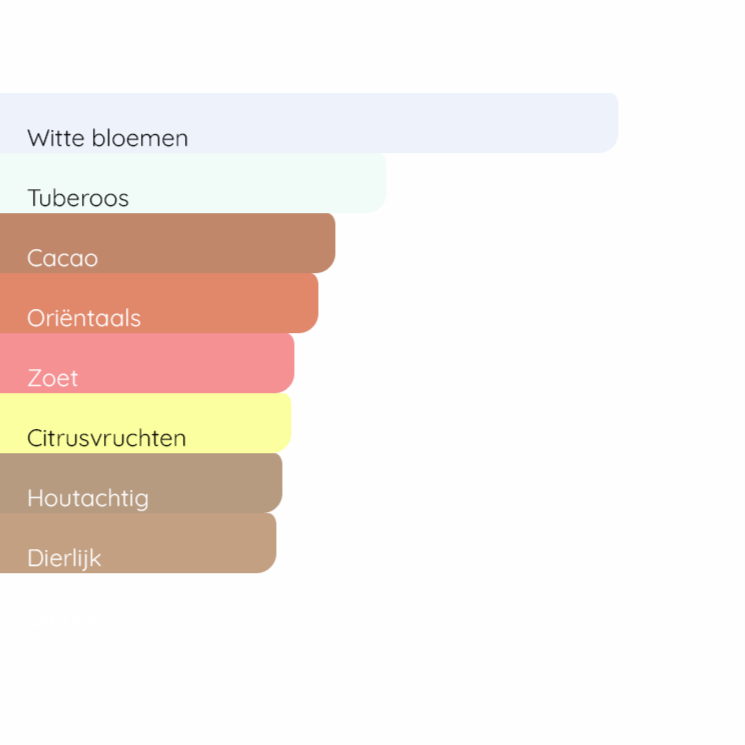
Task: Select the yellow Citrusvruchten bar
Action: tap(230, 422)
